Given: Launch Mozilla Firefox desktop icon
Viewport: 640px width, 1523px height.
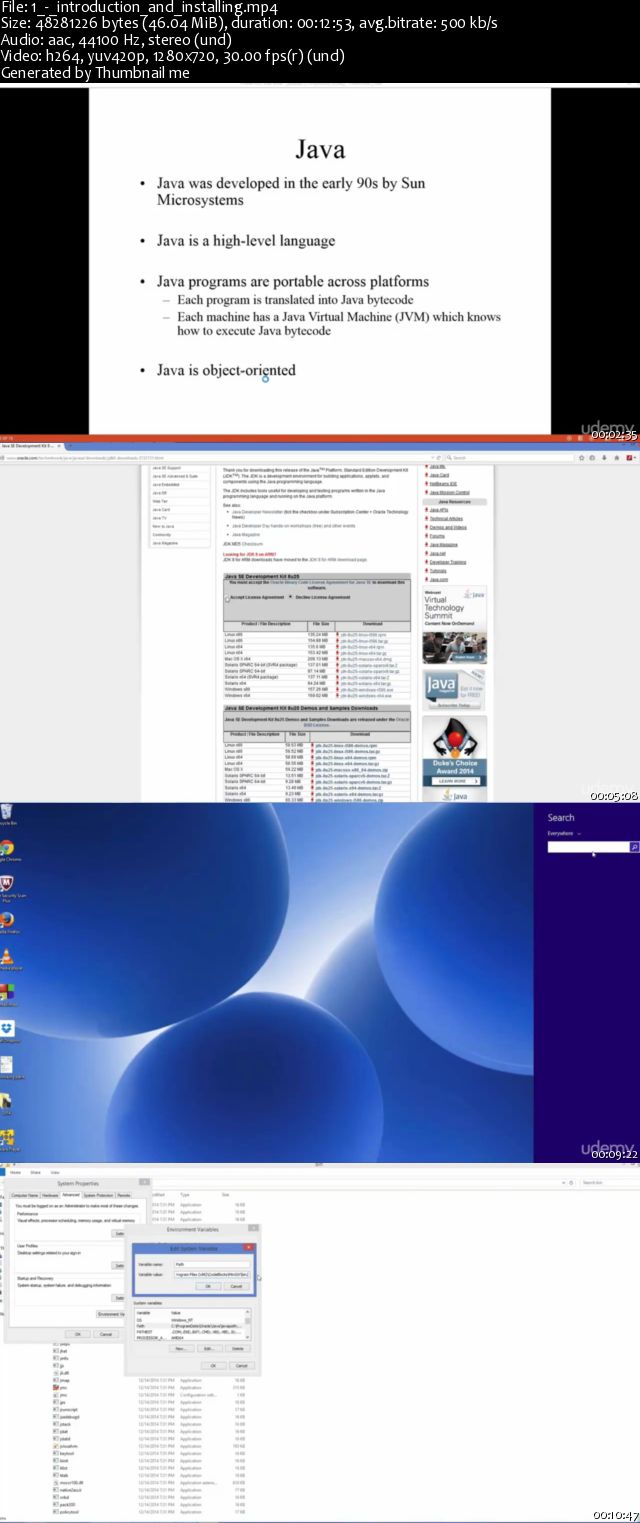Looking at the screenshot, I should [x=6, y=923].
